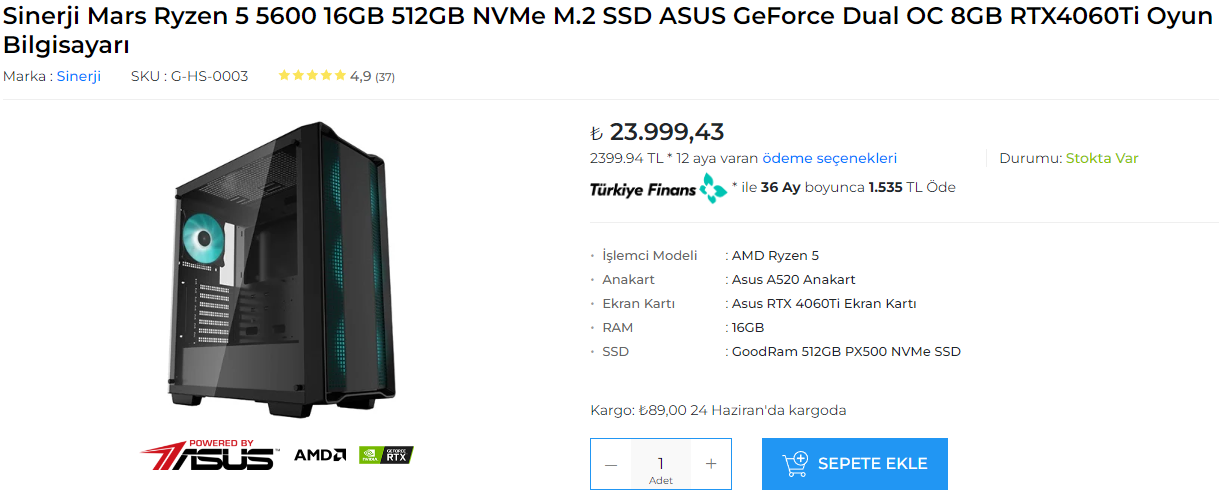Click the Kargo shipping info line
1219x501 pixels.
[718, 410]
